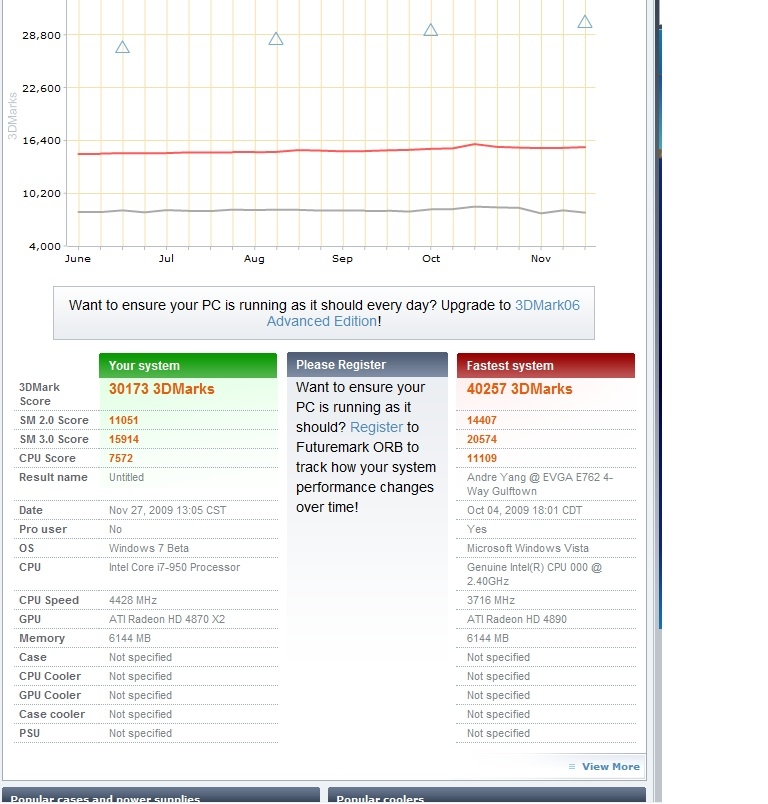768x804 pixels.
Task: Click the triangle marker above June
Action: click(x=122, y=47)
